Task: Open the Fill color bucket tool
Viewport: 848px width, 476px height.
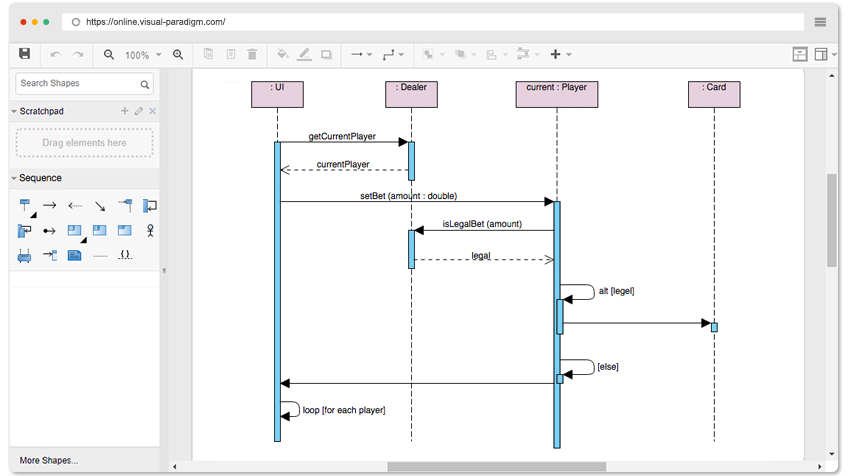Action: [x=282, y=54]
